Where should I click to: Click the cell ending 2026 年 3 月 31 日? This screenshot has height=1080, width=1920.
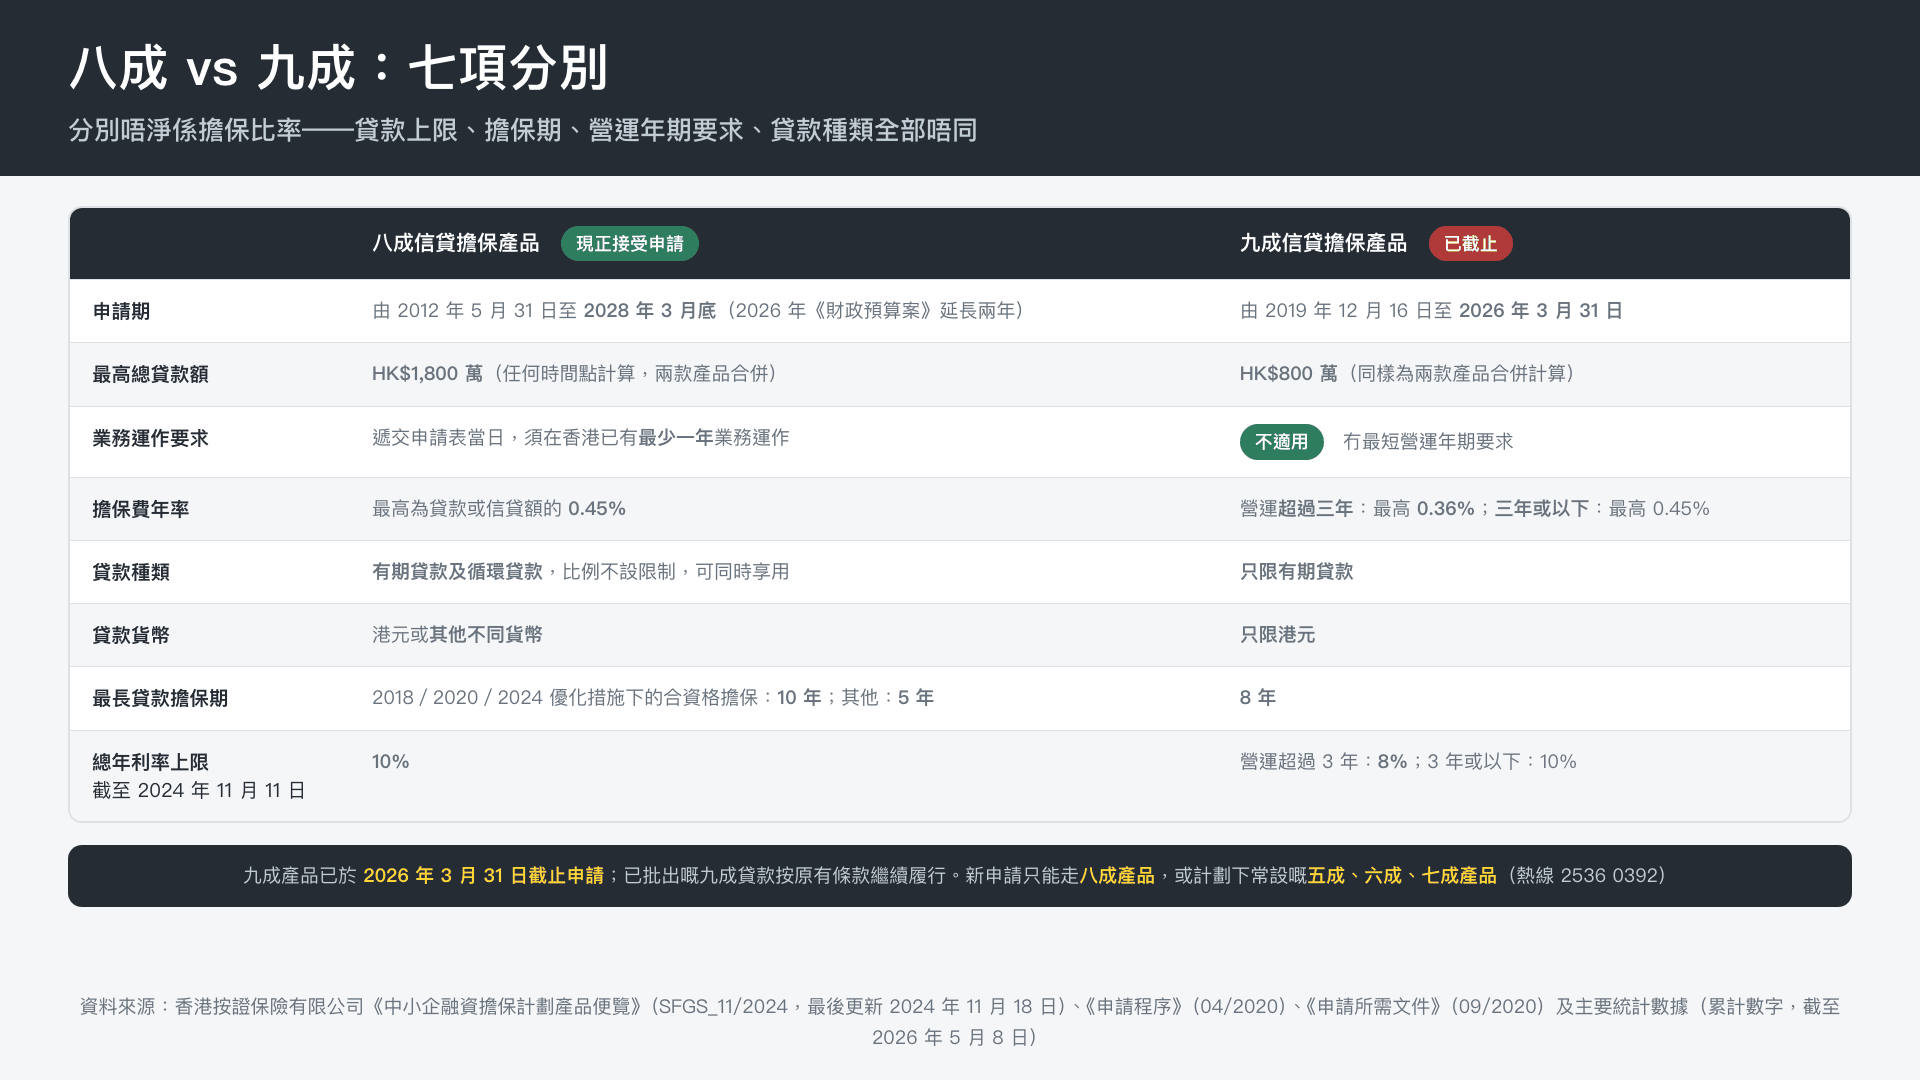(1431, 311)
